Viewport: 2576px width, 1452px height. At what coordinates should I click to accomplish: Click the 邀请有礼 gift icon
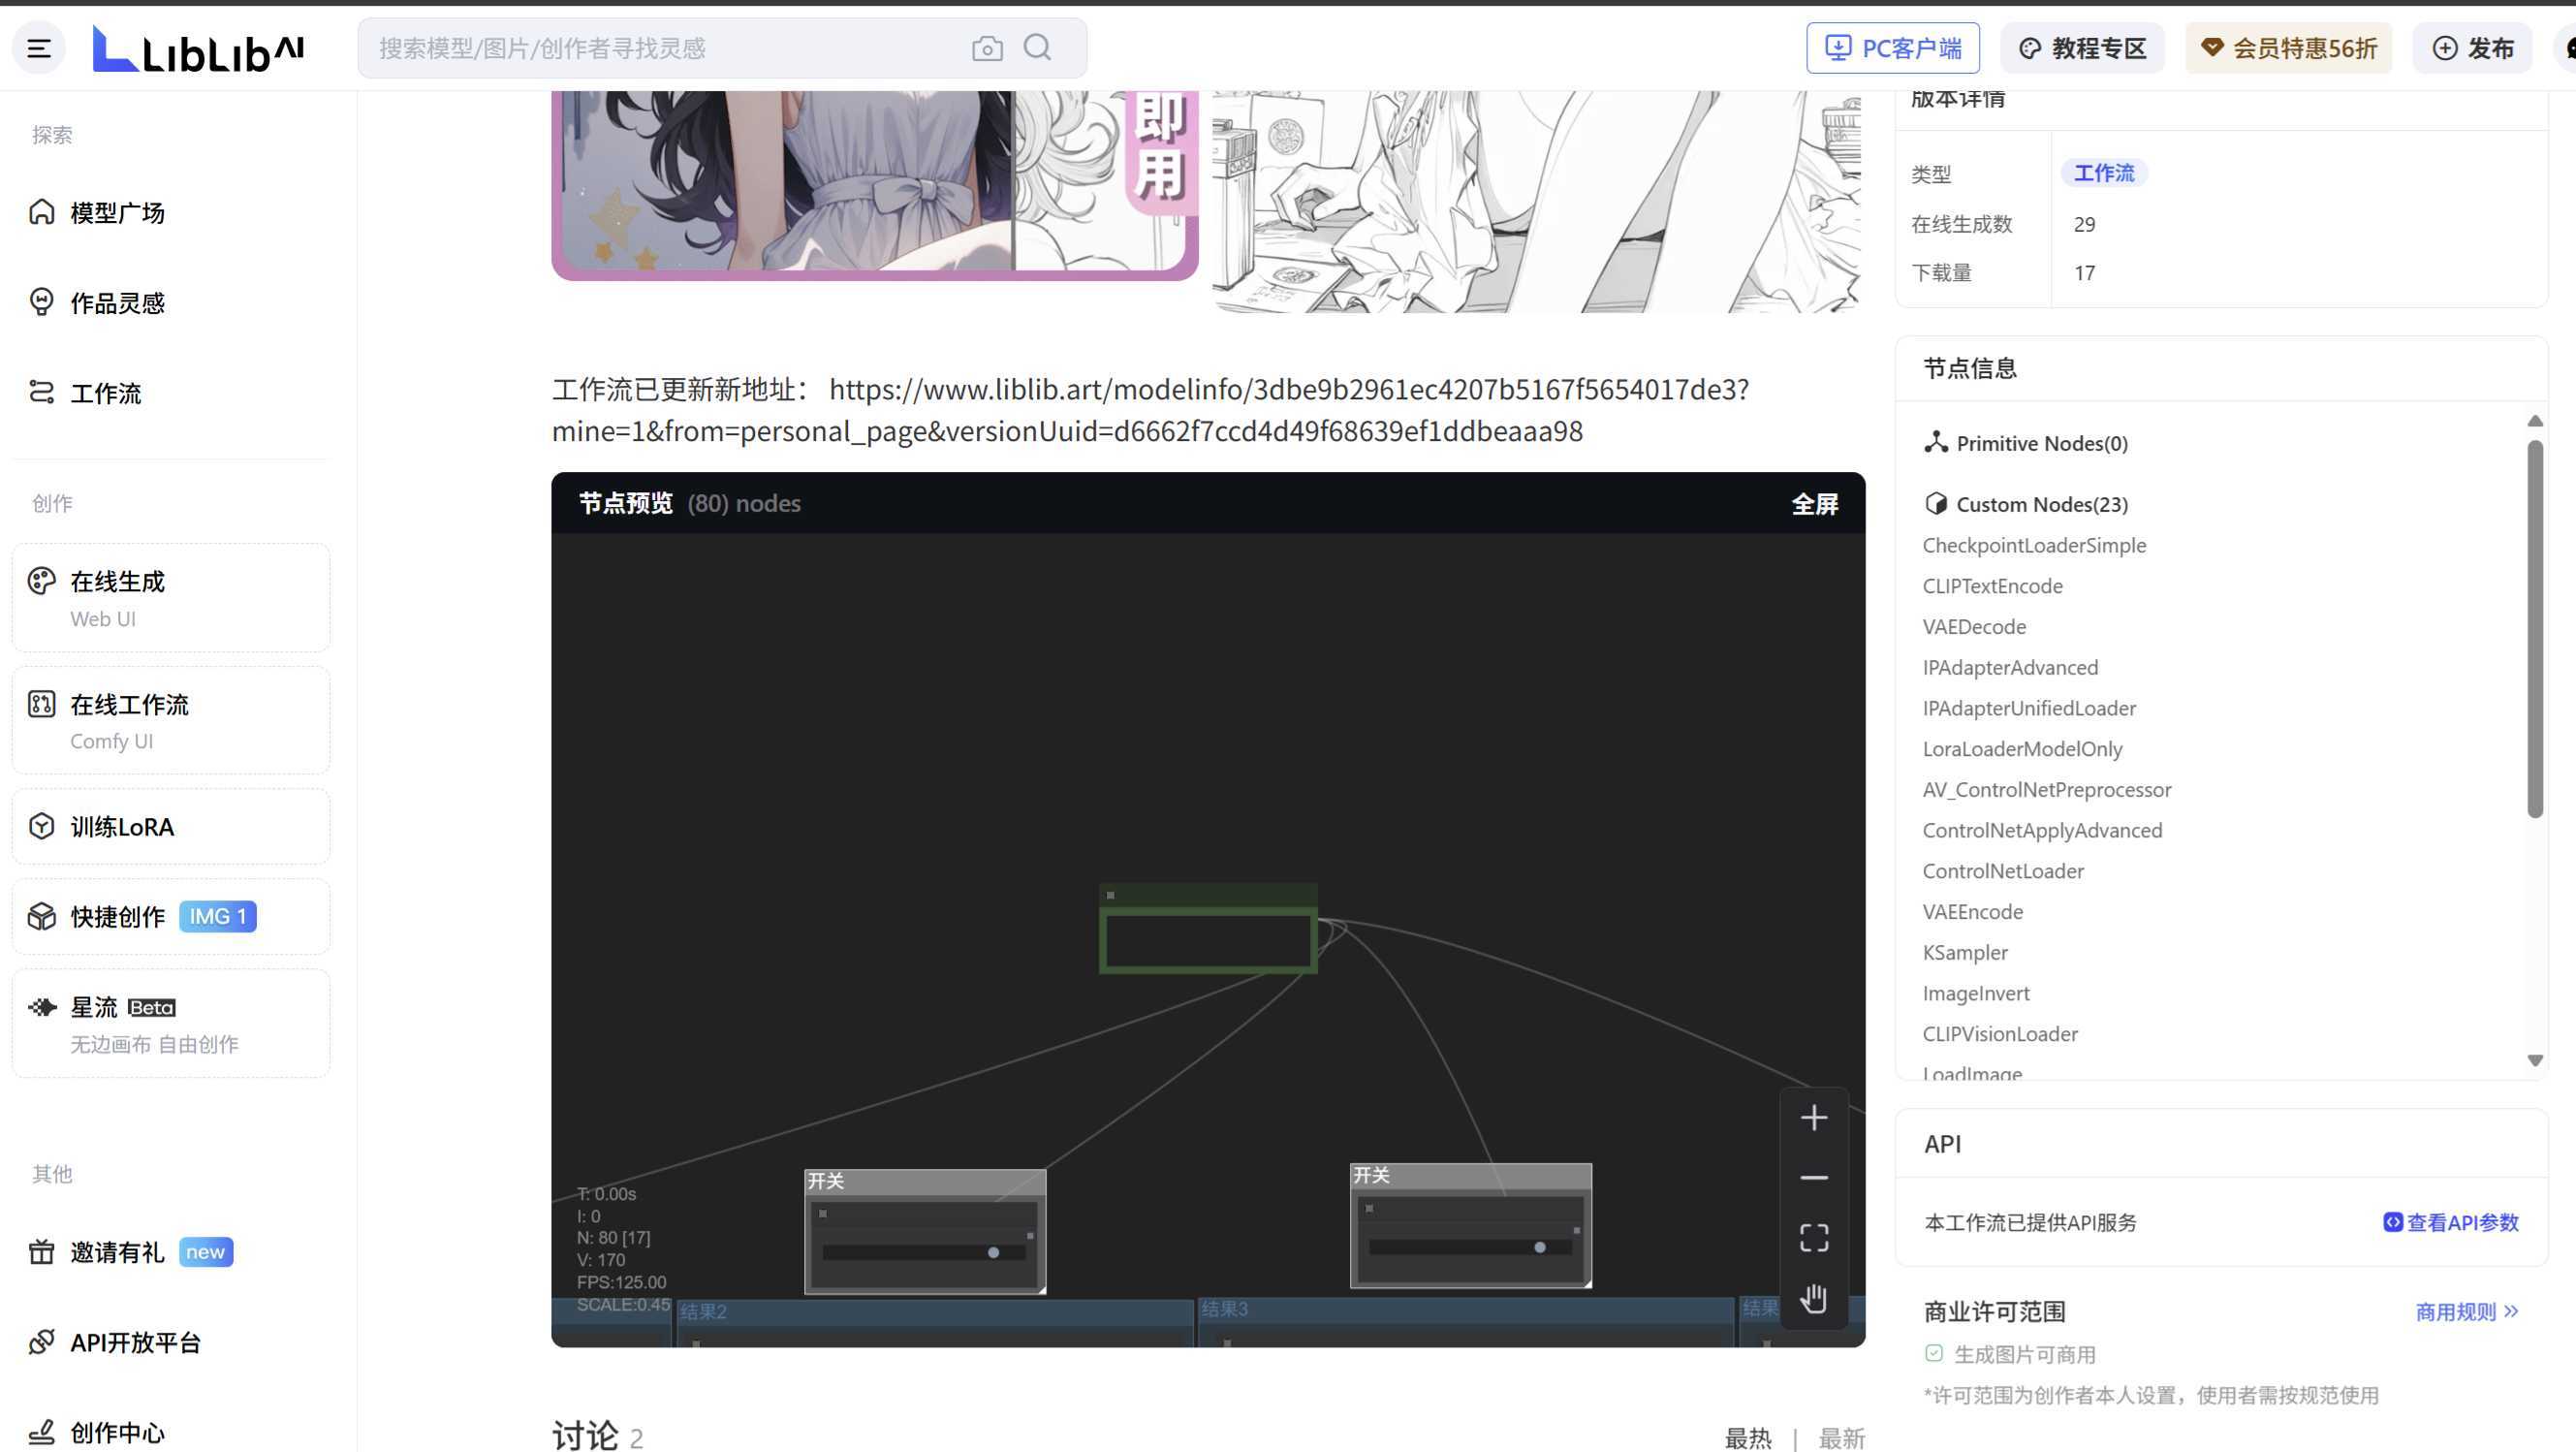coord(41,1252)
